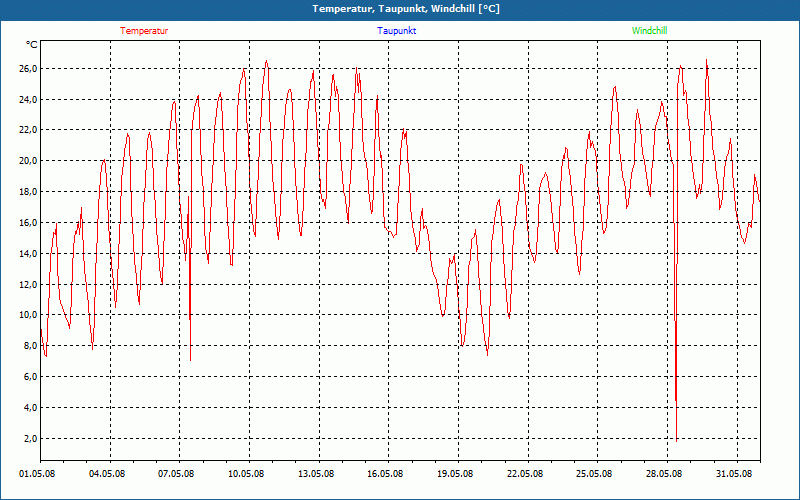Click the 4,0 y-axis value
Screen dimensions: 800x500
coord(31,408)
